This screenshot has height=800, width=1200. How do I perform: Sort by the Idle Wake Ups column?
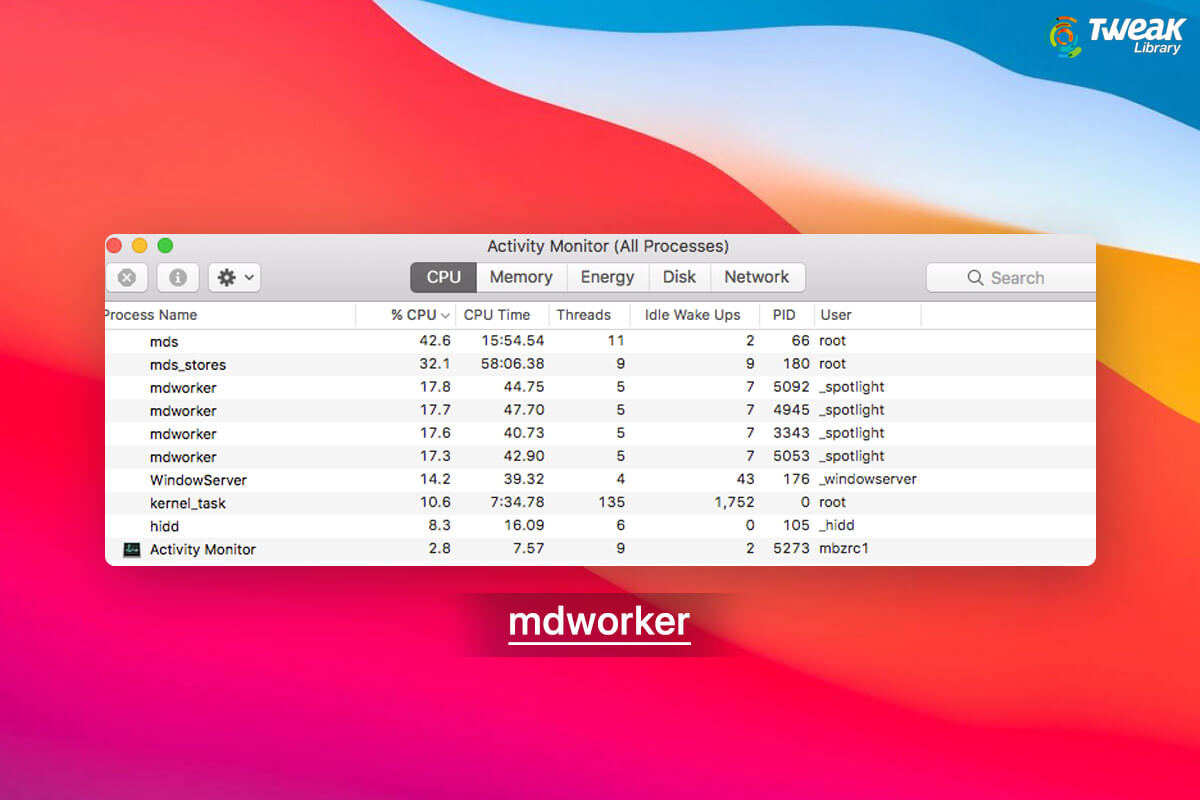(x=694, y=314)
